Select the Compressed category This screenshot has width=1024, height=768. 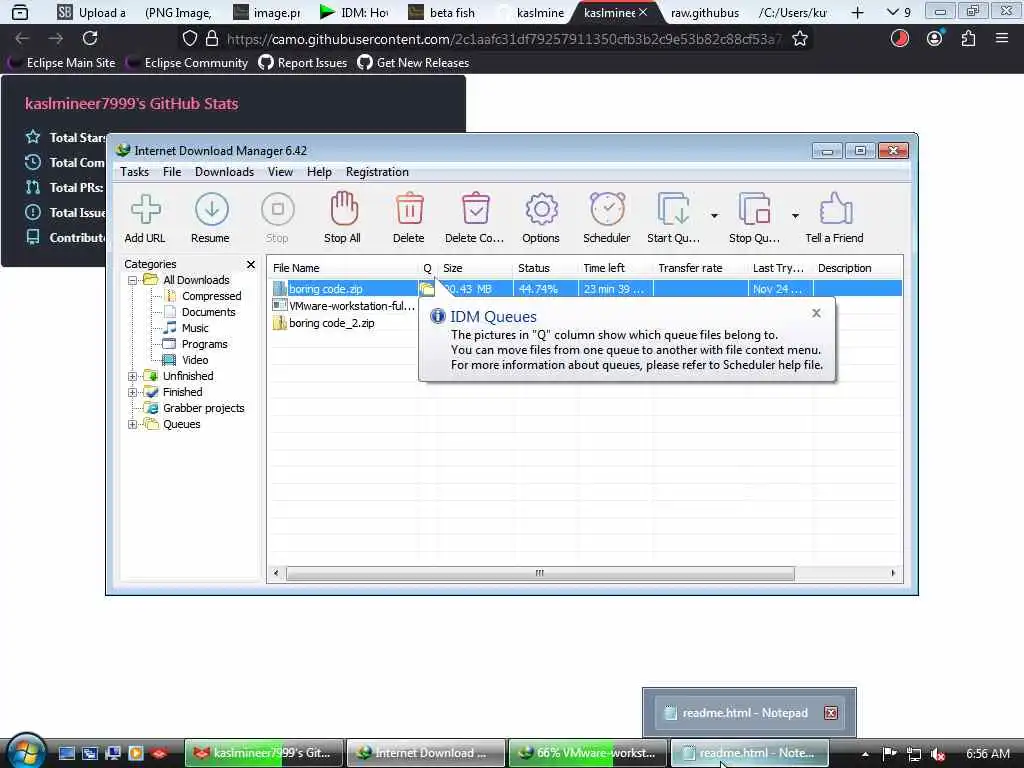point(212,296)
